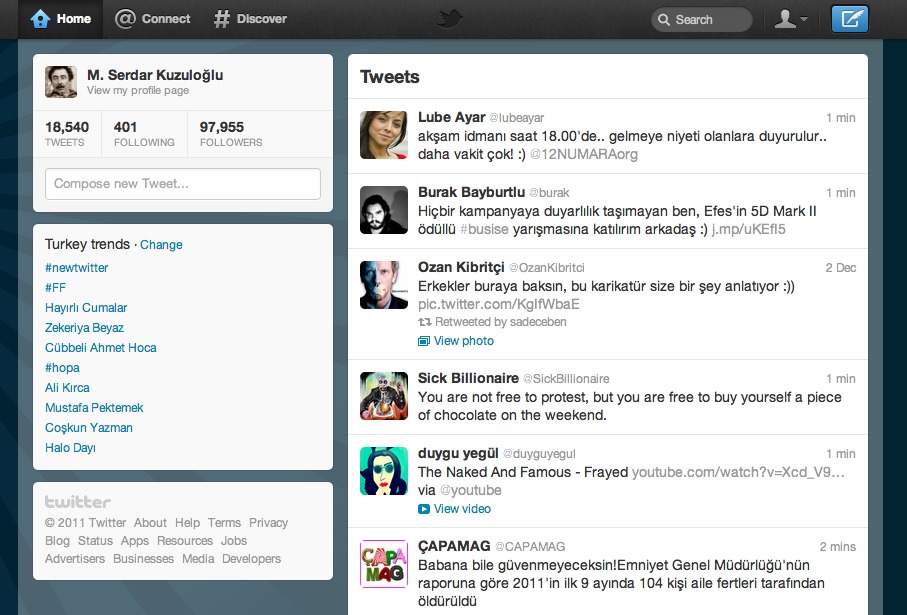This screenshot has width=907, height=615.
Task: Open the Halo Dayı trend
Action: click(x=71, y=448)
